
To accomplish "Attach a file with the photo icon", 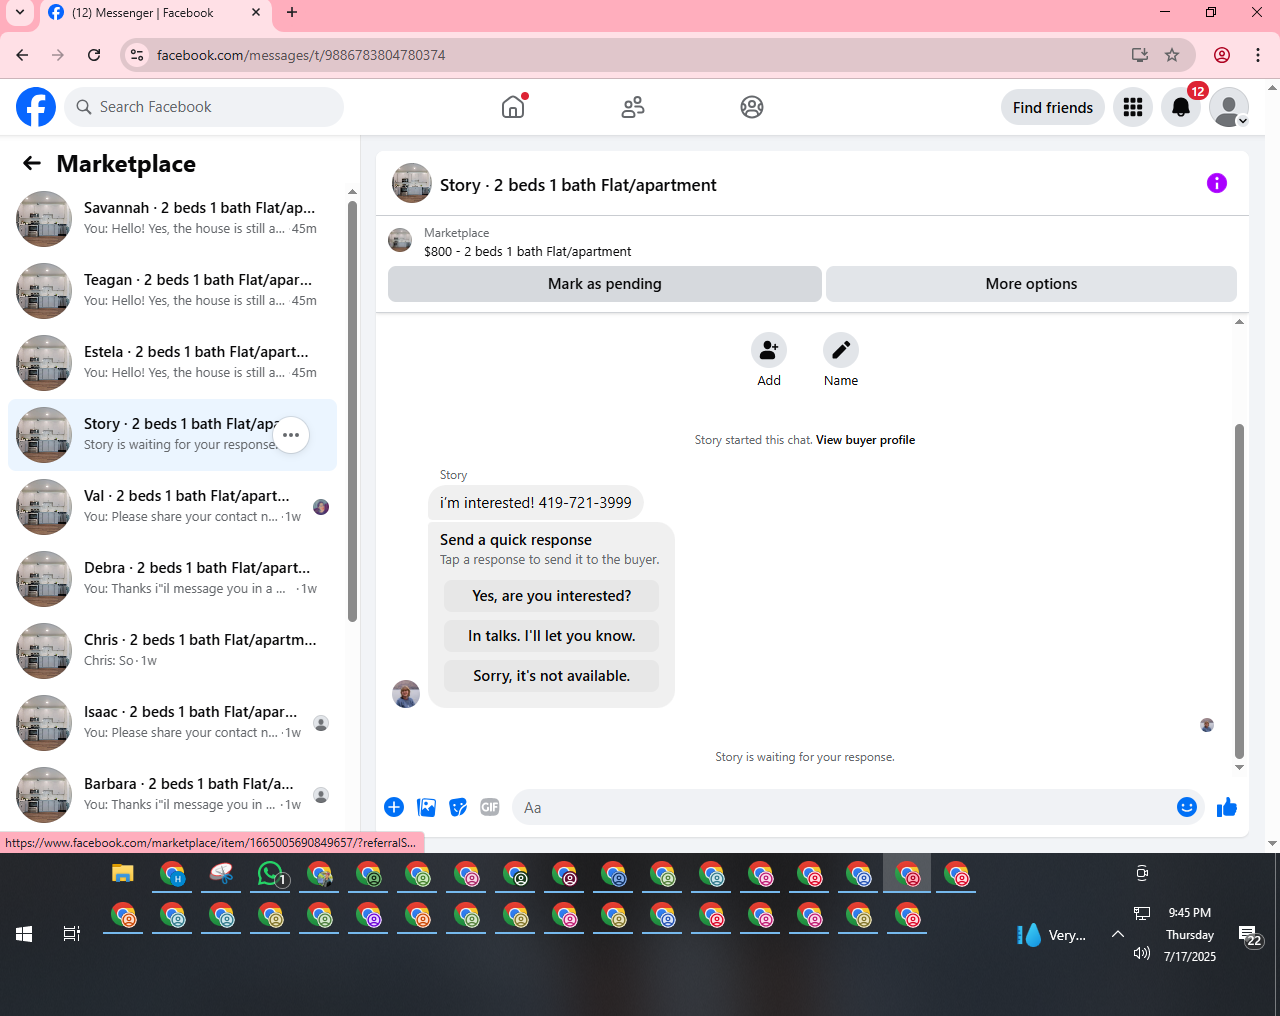I will [x=426, y=807].
